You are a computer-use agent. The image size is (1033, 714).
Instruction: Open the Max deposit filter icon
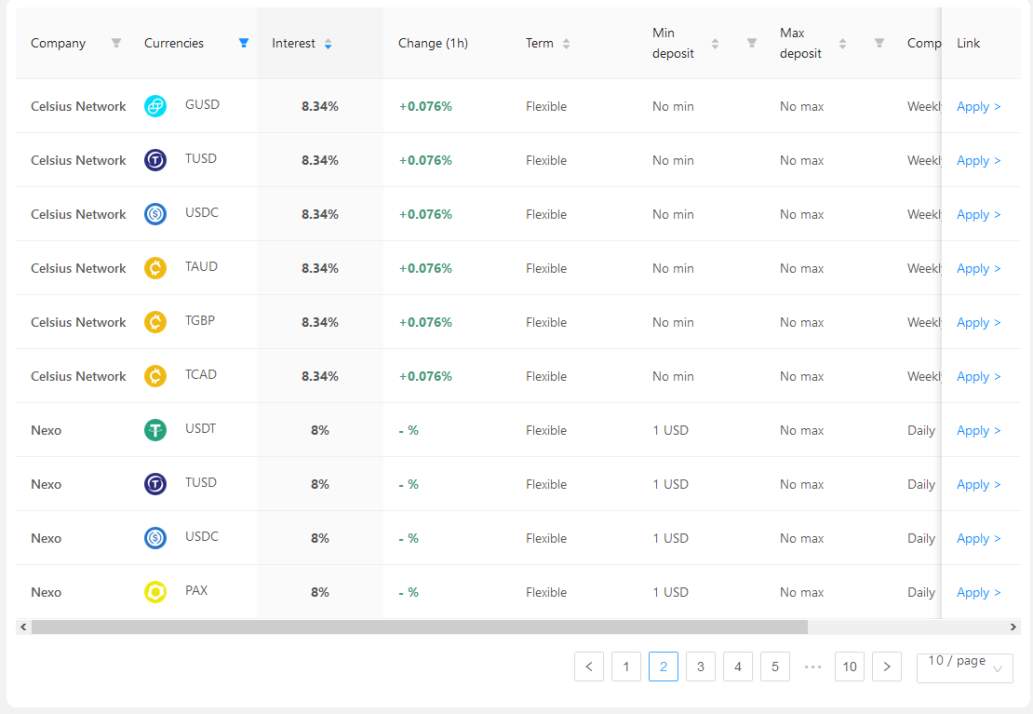click(879, 43)
